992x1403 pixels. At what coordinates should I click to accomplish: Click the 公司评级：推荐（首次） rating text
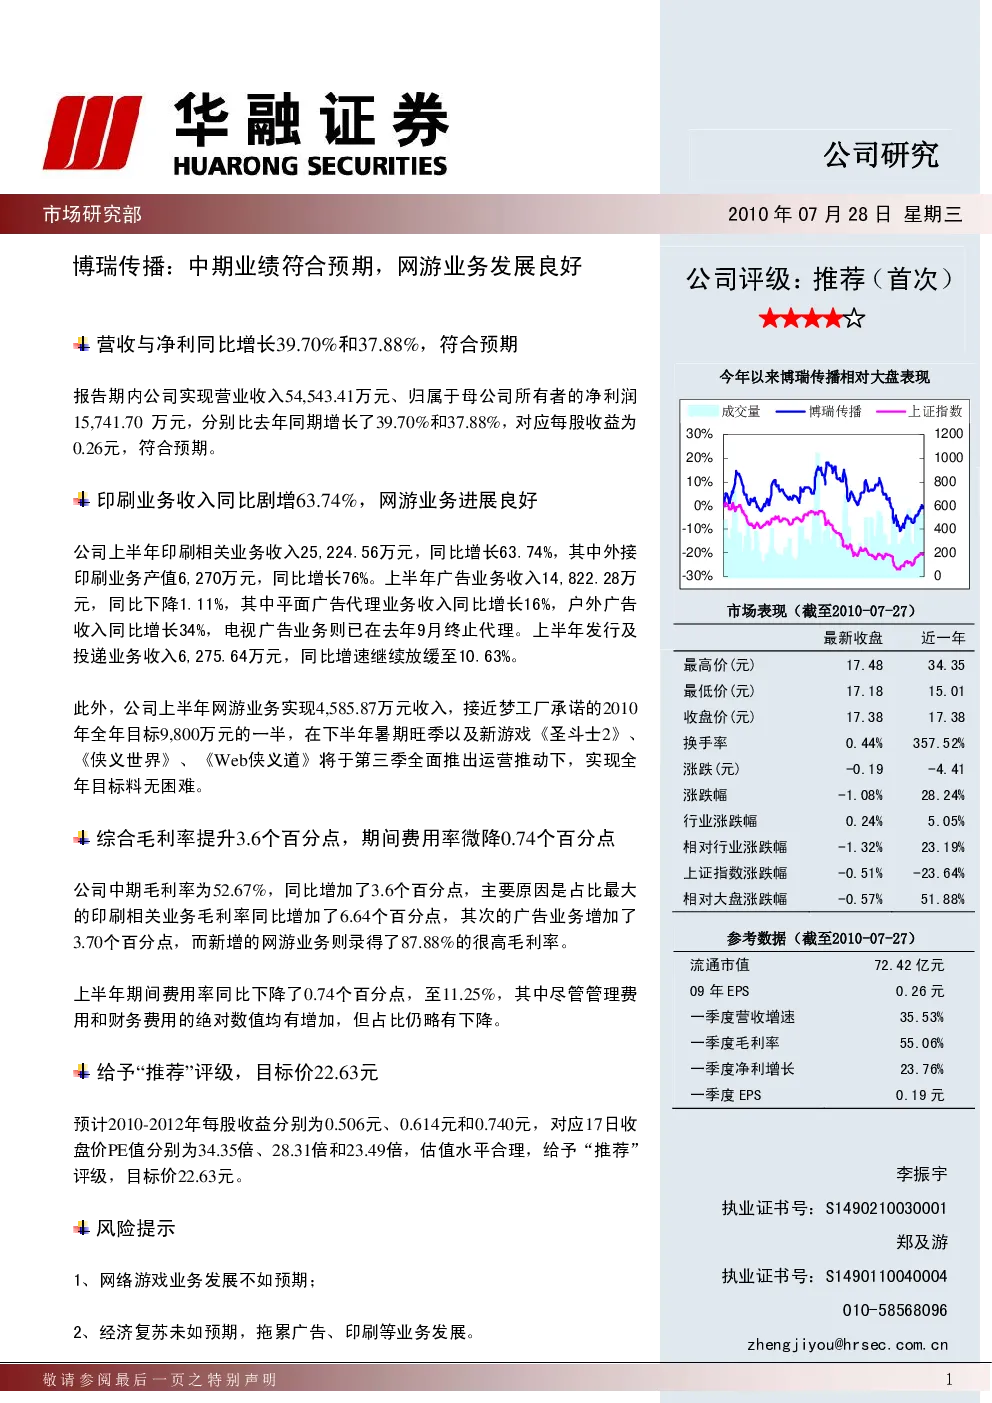(820, 279)
